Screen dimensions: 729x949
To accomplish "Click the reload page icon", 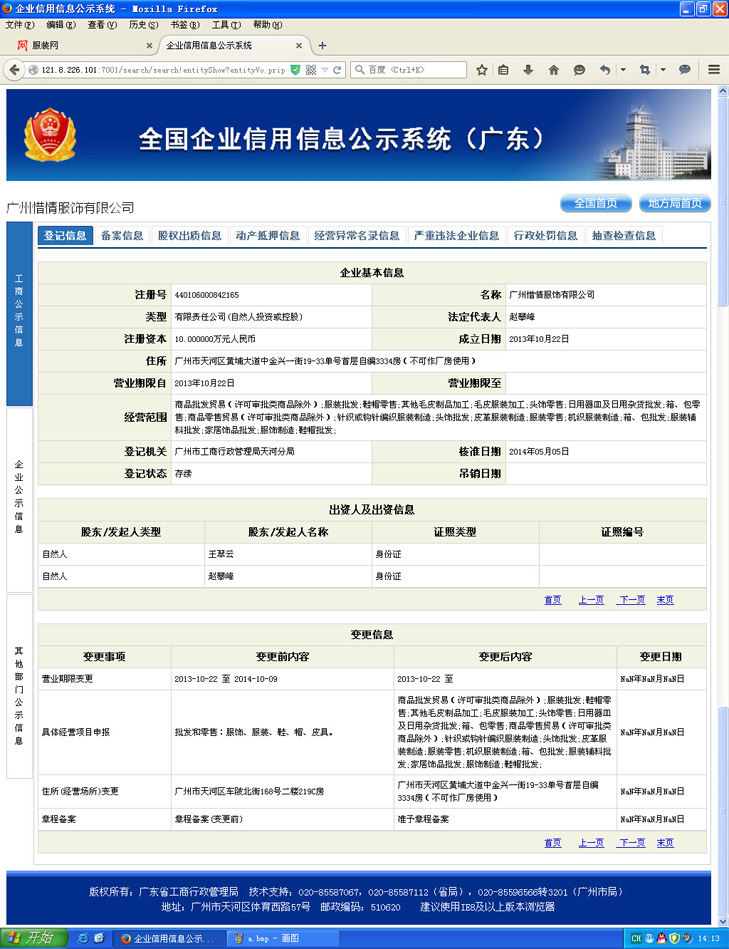I will tap(338, 70).
